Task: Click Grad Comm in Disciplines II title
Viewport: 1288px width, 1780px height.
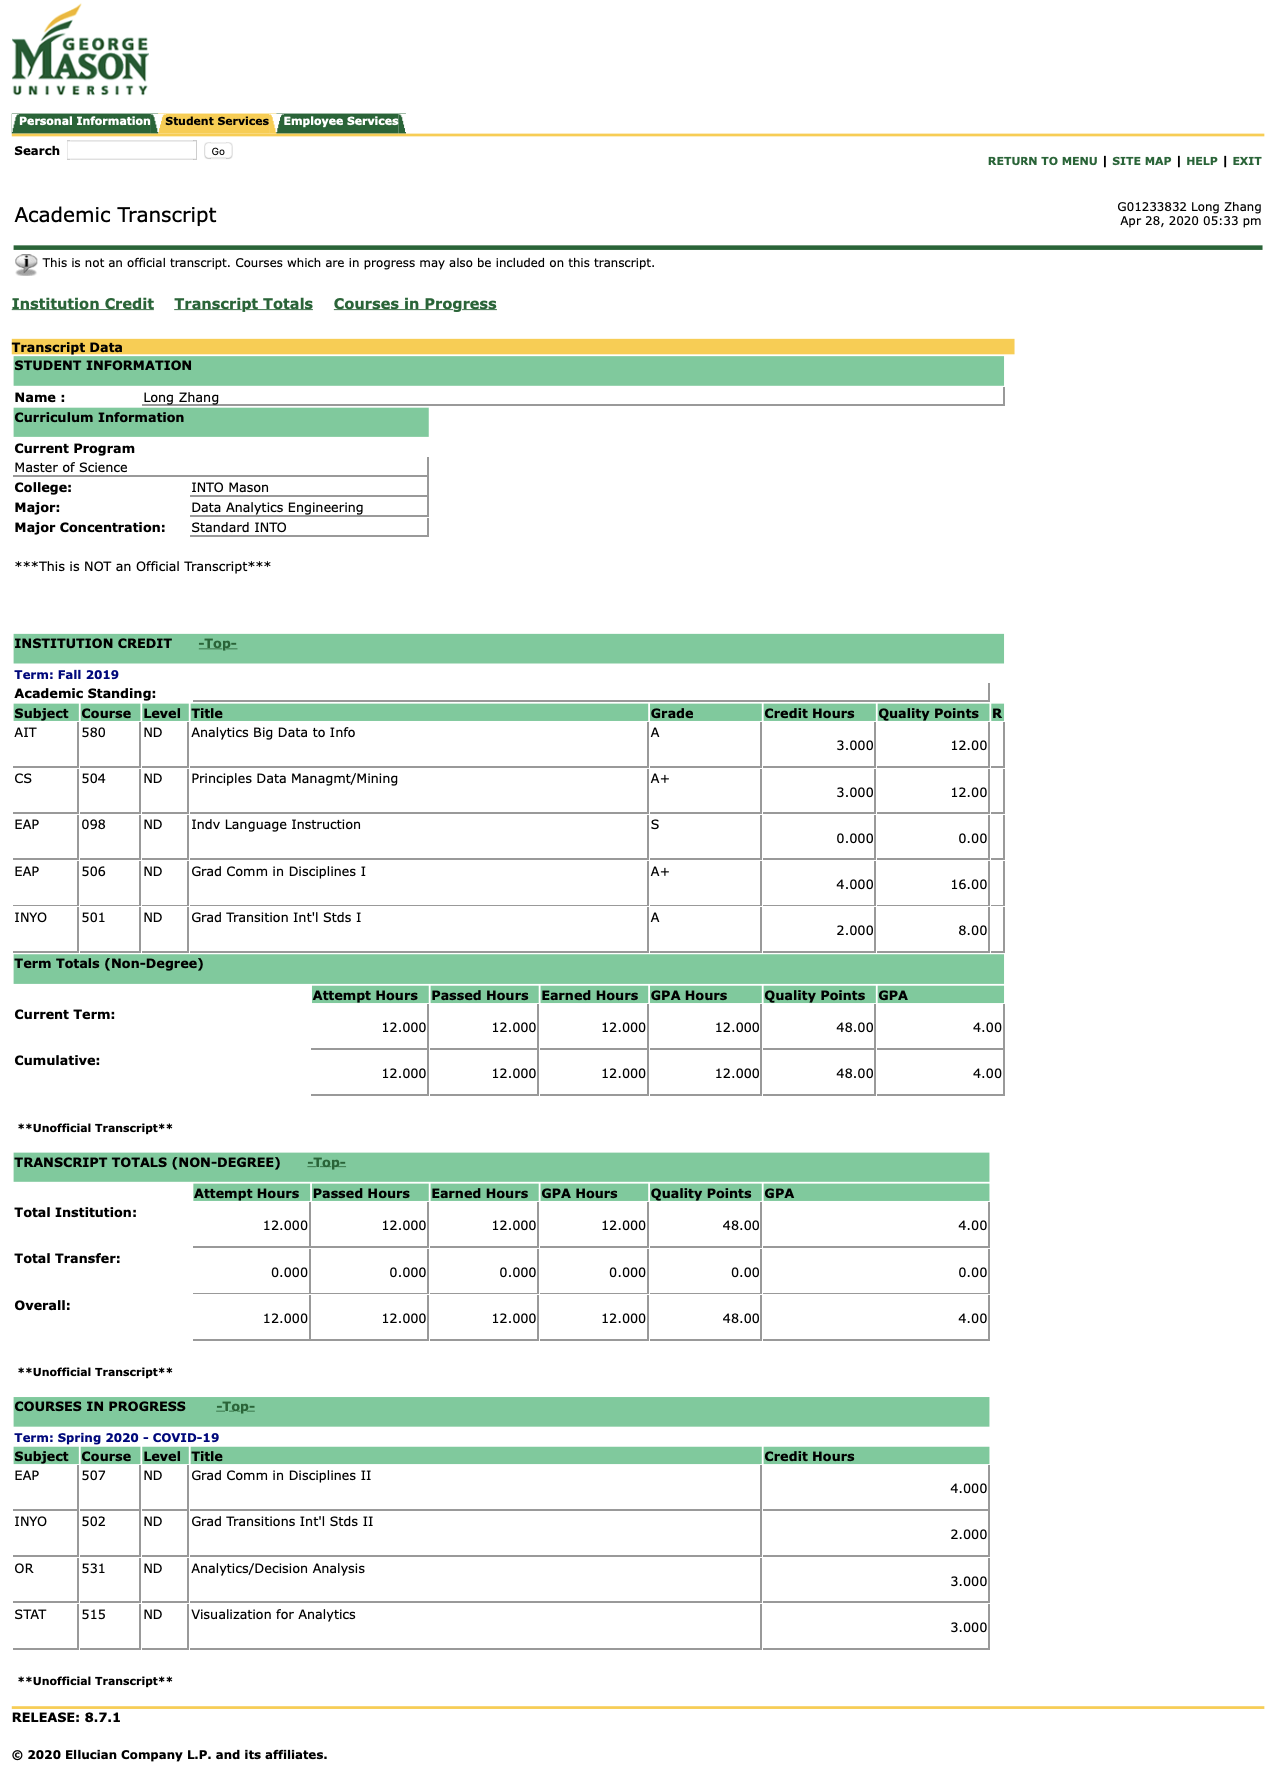Action: (281, 1476)
